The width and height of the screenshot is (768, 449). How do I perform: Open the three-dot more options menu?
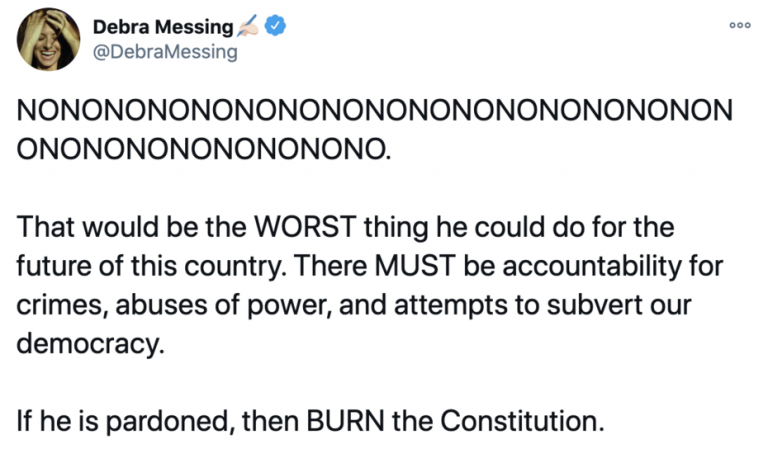[739, 25]
